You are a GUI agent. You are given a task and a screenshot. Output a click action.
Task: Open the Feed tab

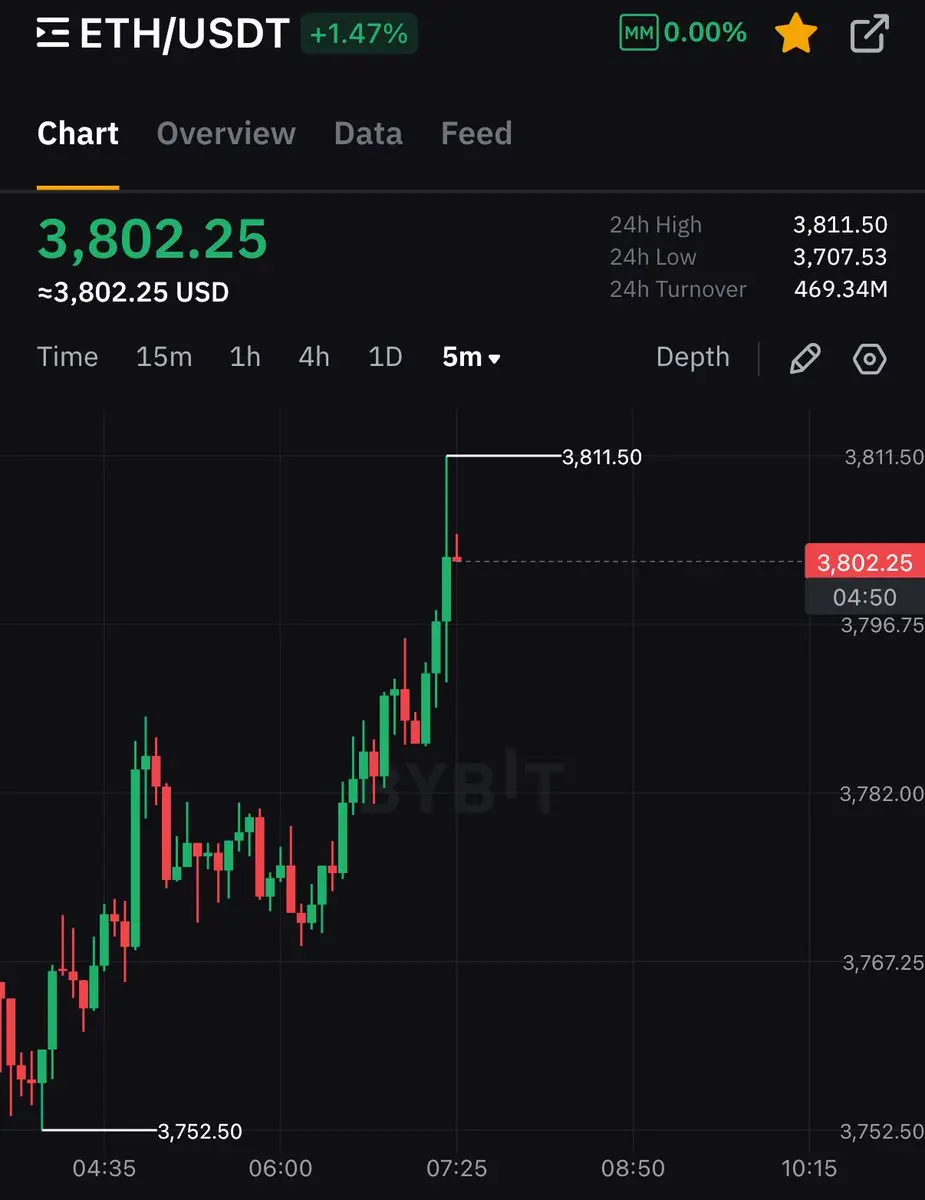coord(476,134)
